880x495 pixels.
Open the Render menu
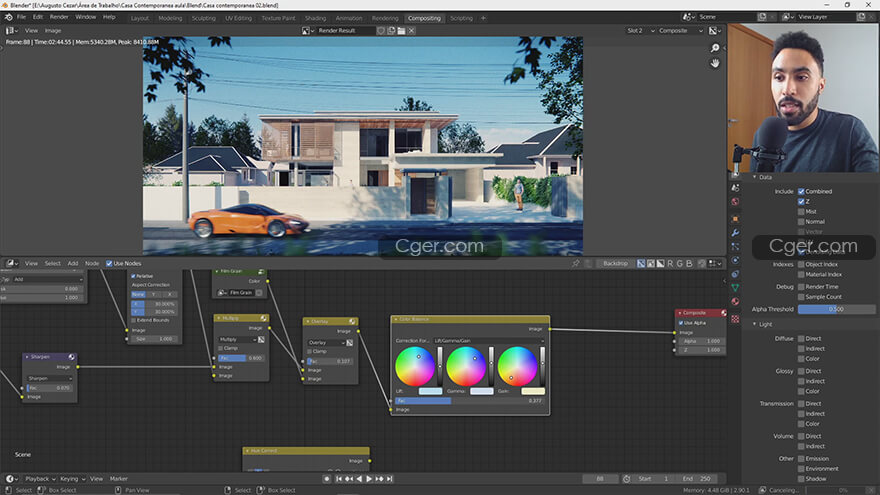59,17
